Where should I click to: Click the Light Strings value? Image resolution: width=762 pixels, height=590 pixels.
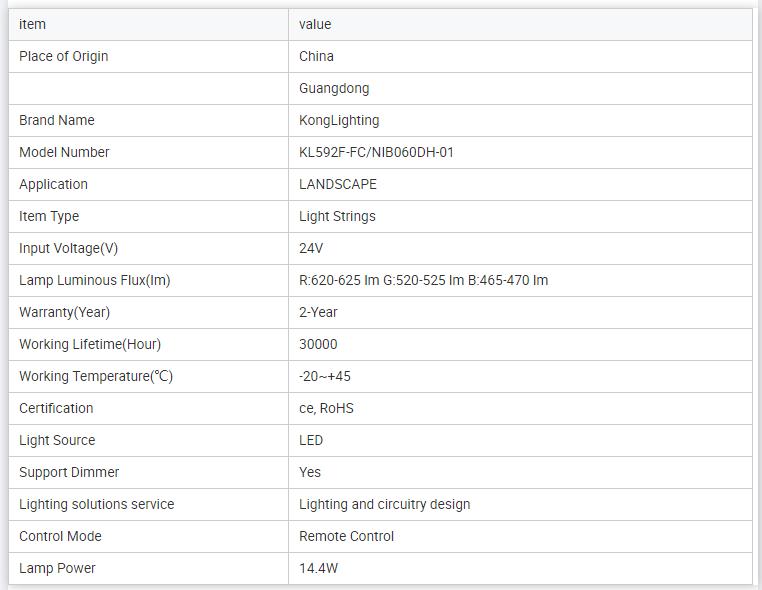337,216
